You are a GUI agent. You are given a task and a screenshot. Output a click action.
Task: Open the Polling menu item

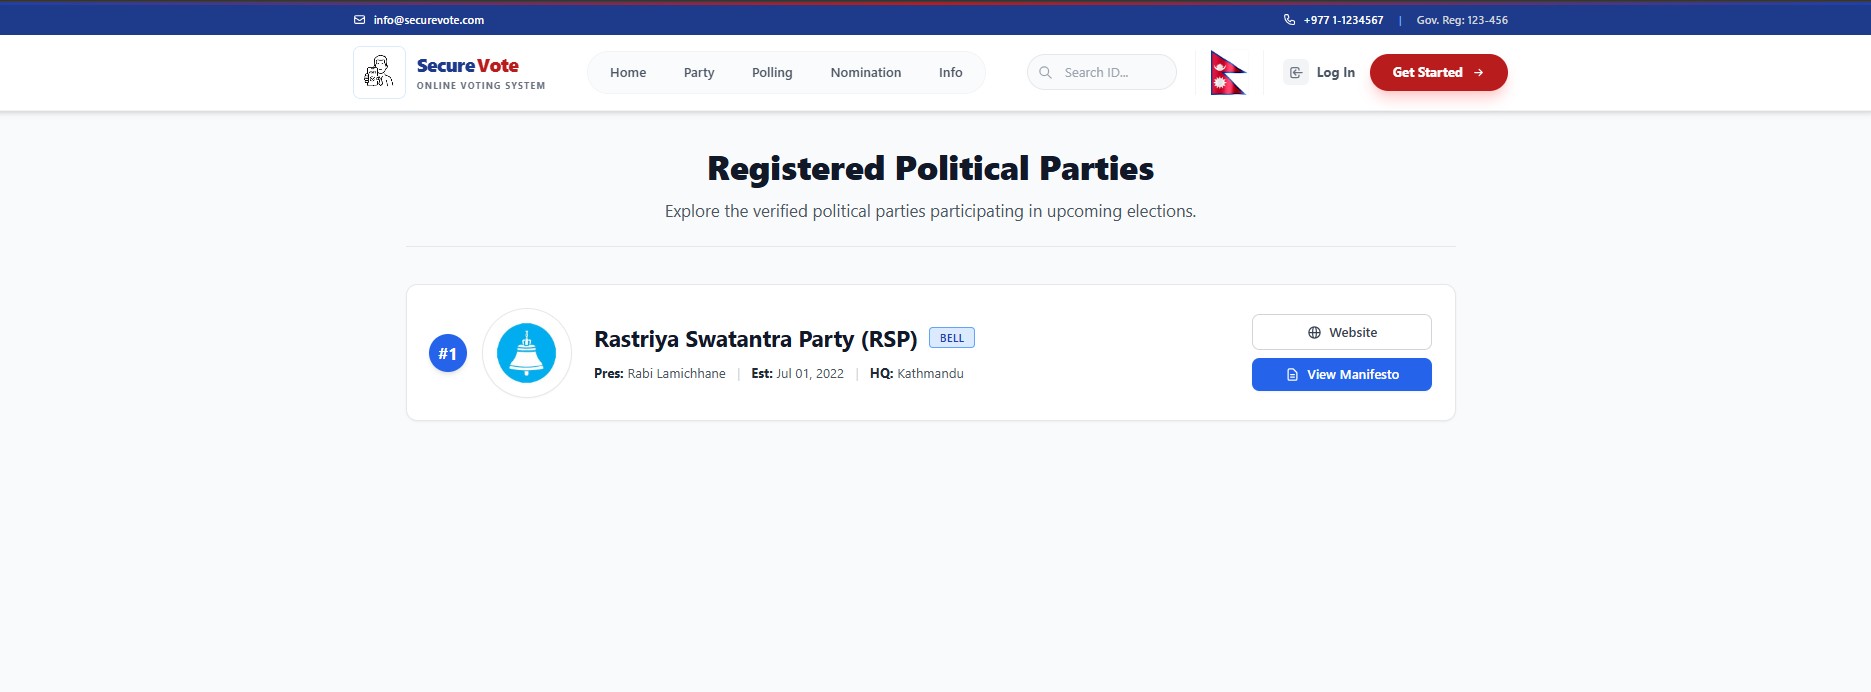(x=772, y=73)
